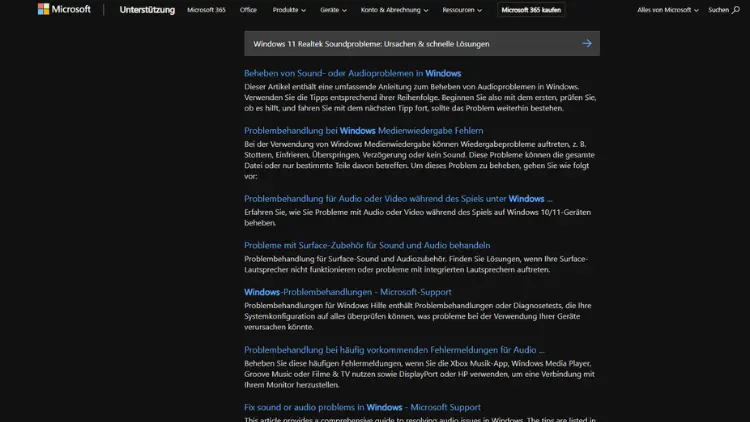Click description starting 'Beheben Sie diese häufigen'

(419, 374)
